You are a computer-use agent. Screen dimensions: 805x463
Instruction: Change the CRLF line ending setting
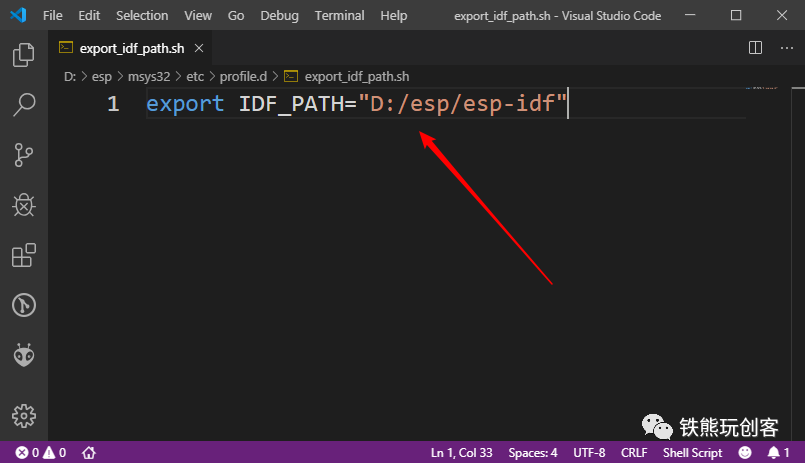(x=634, y=453)
